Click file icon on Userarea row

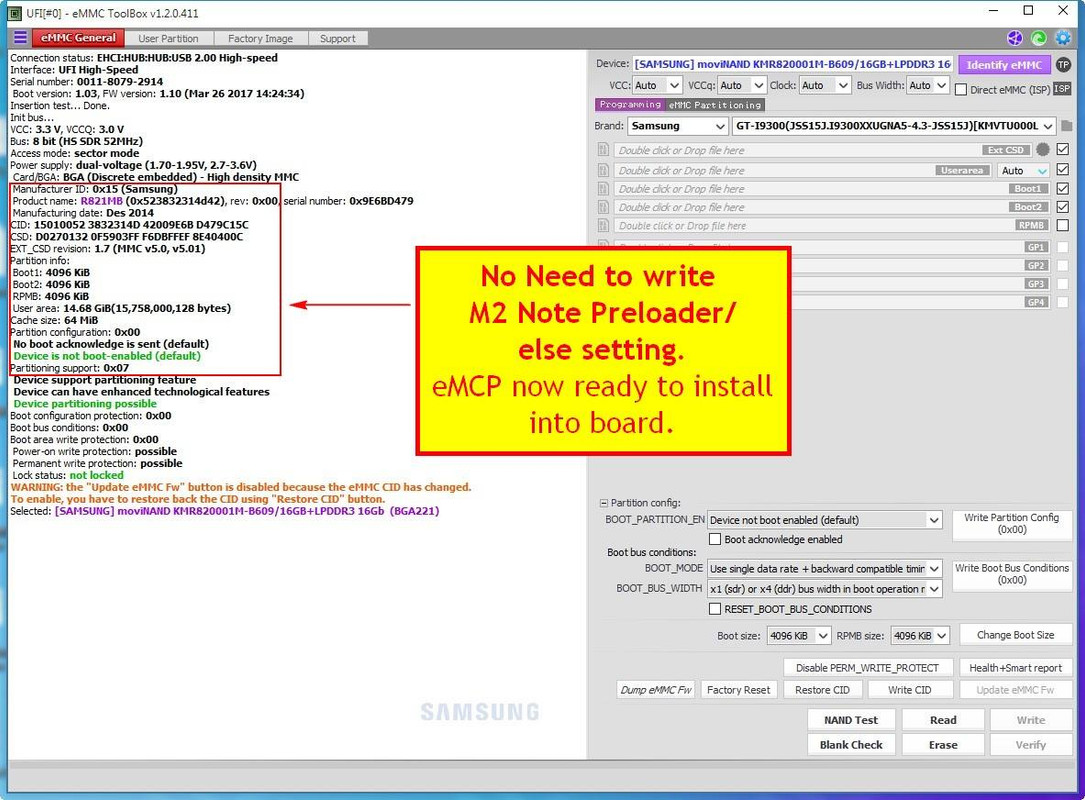(x=603, y=170)
